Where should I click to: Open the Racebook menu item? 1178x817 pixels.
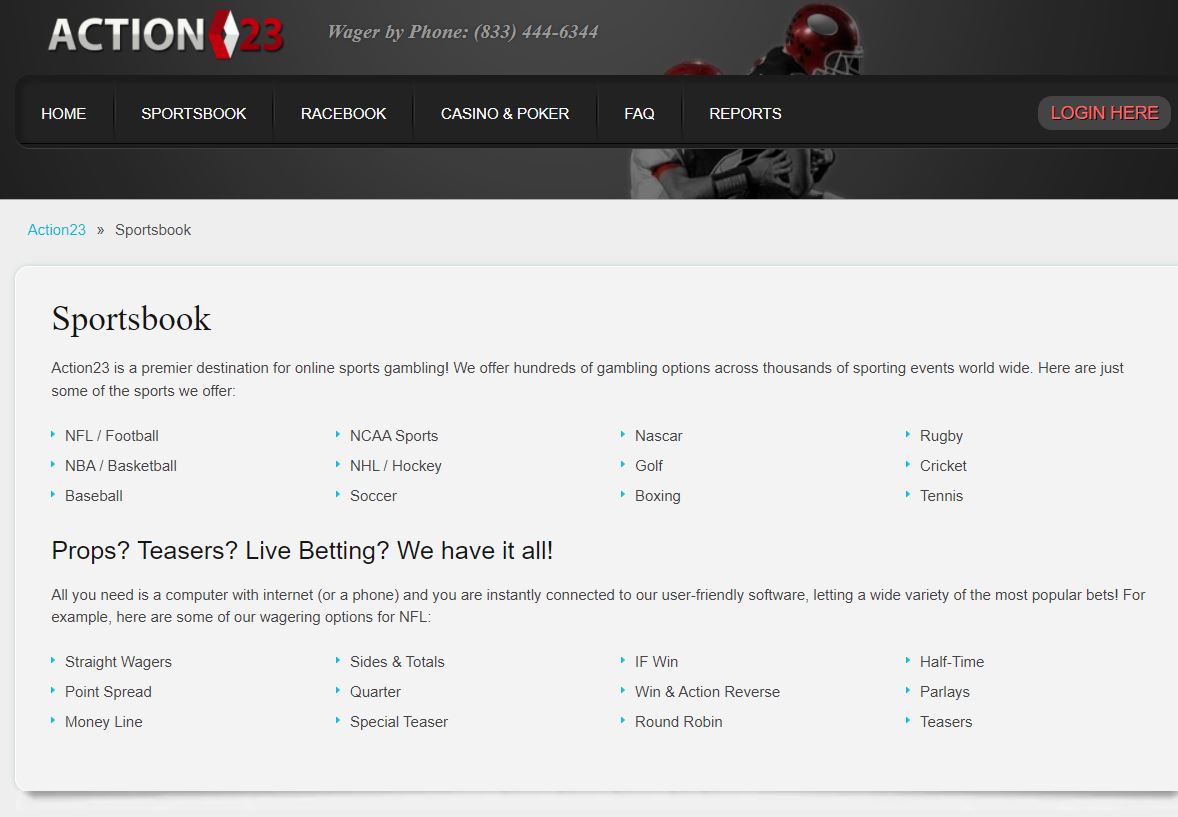(343, 113)
